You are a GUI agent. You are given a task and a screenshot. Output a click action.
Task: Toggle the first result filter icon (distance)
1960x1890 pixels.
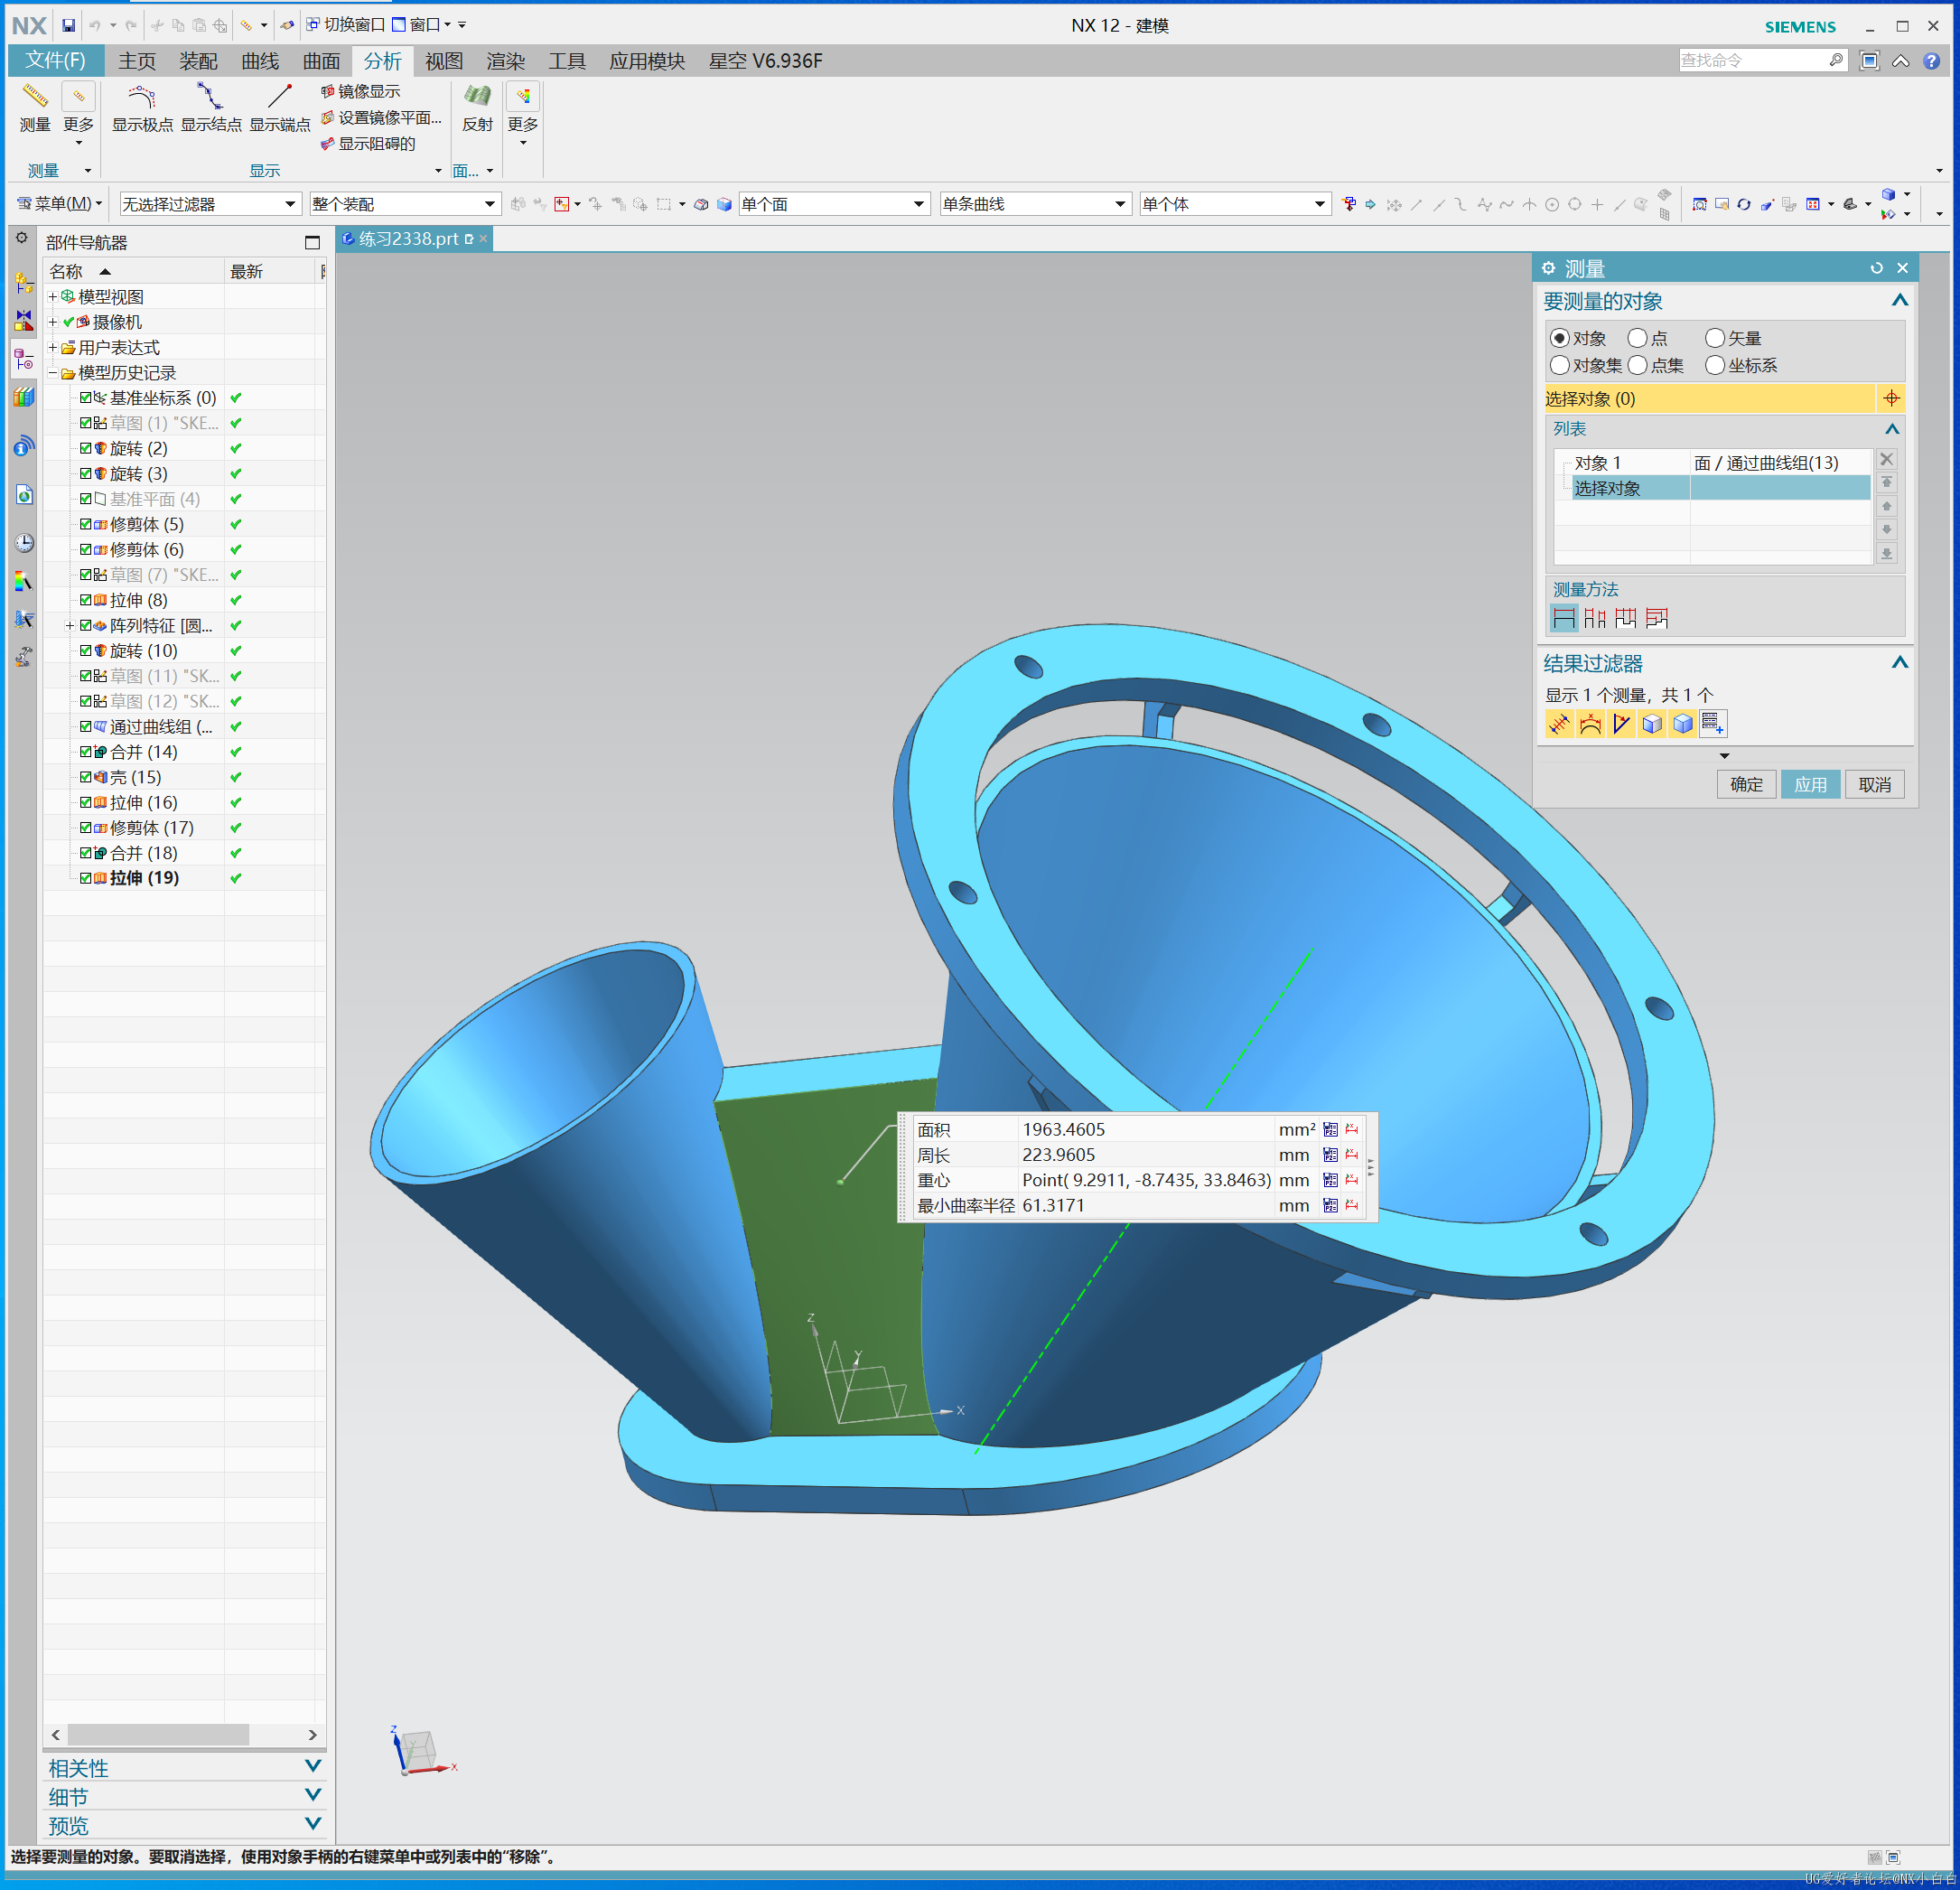pos(1559,723)
